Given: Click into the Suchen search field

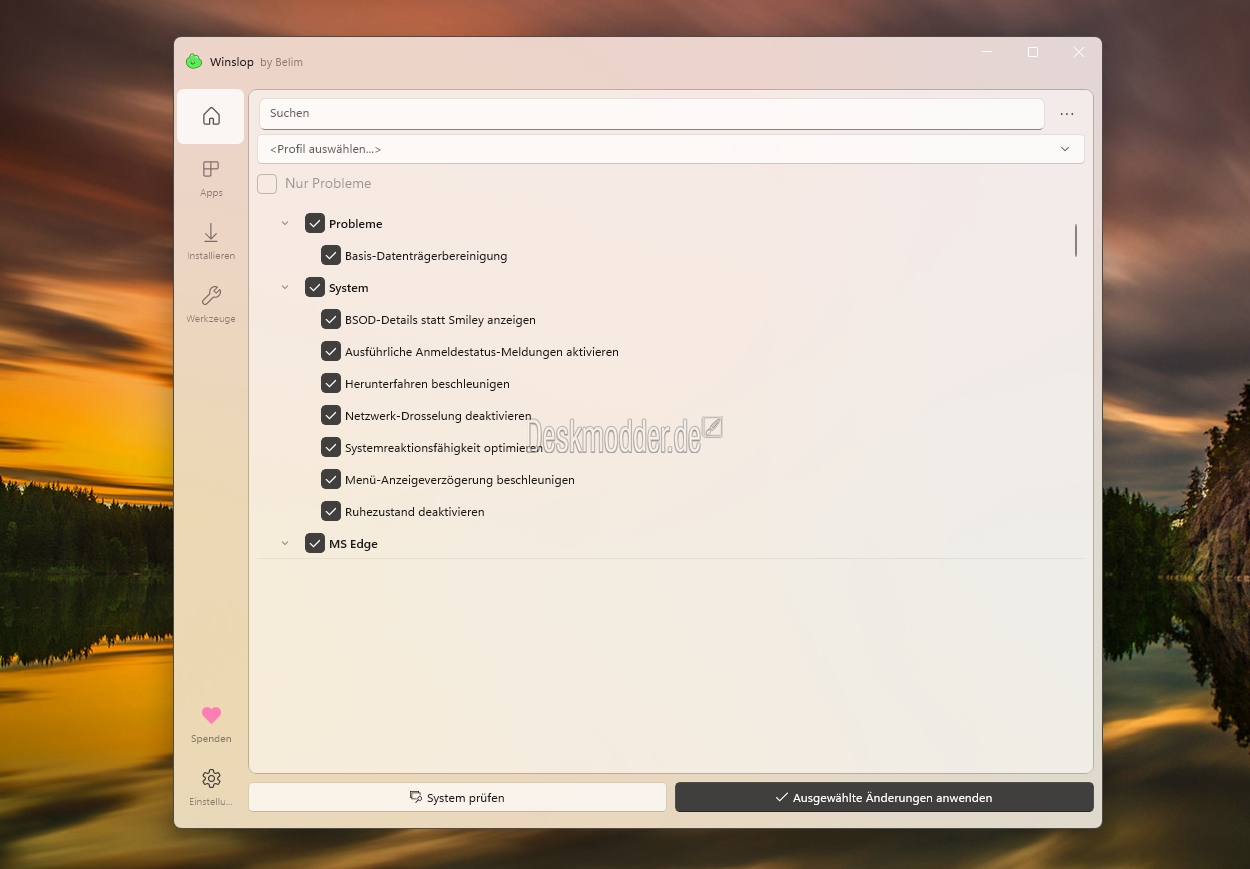Looking at the screenshot, I should pos(650,114).
